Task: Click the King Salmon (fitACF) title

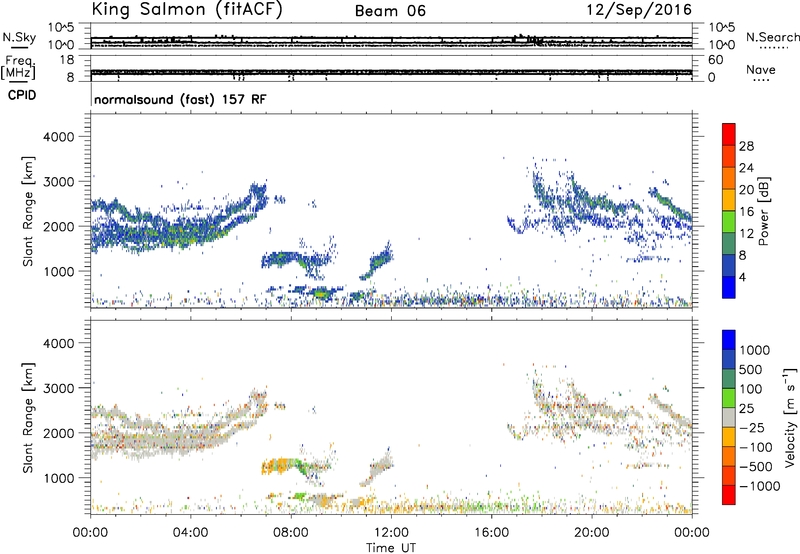Action: pyautogui.click(x=187, y=9)
